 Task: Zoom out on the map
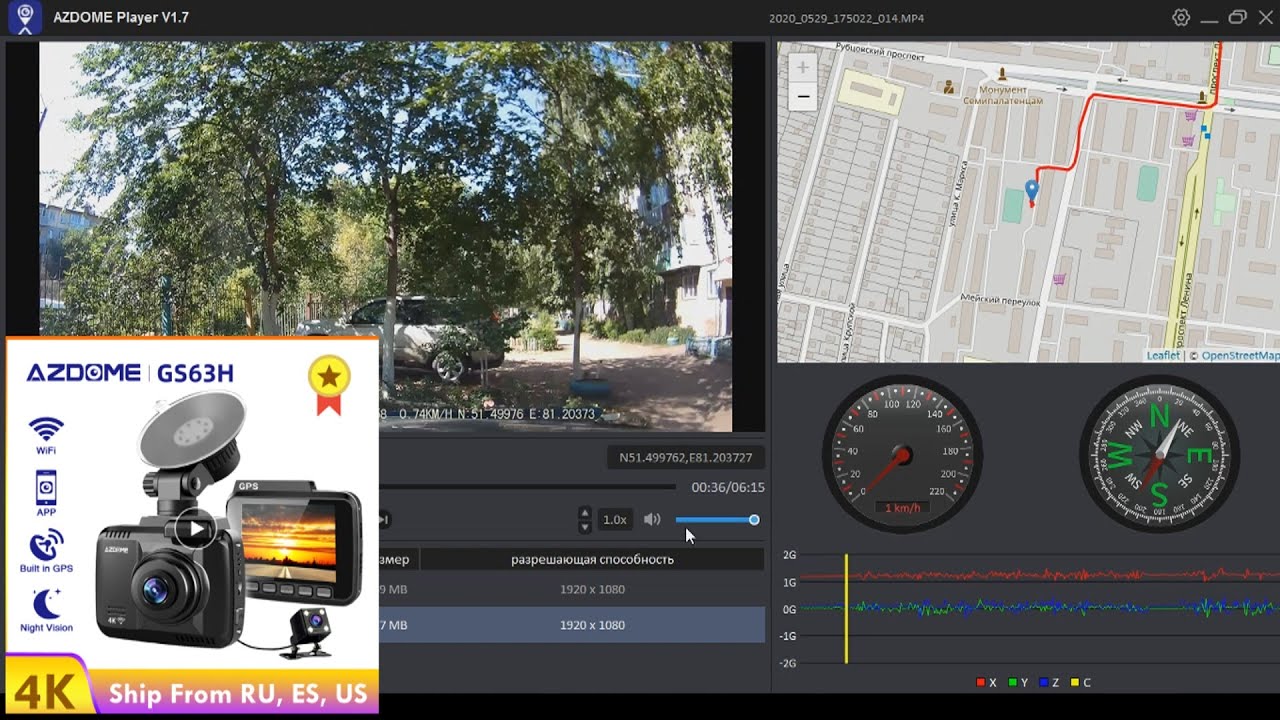(x=803, y=97)
